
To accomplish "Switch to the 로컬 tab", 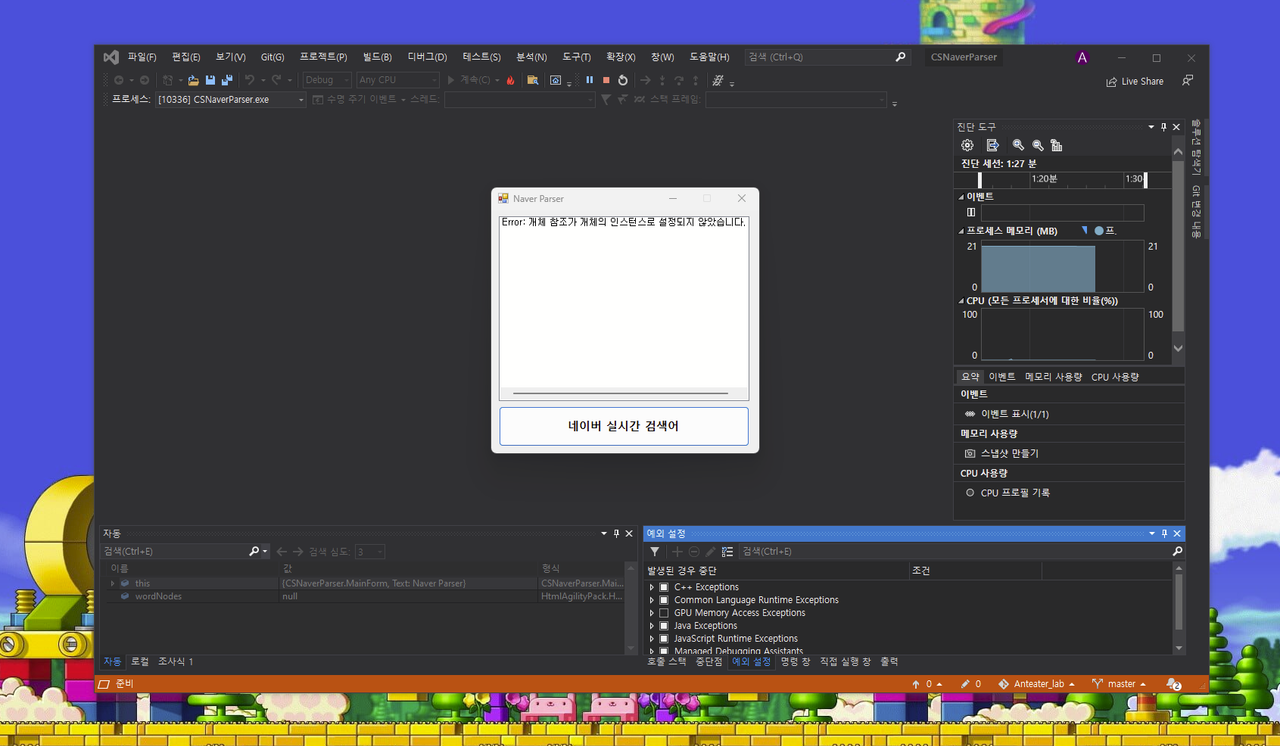I will [x=140, y=662].
